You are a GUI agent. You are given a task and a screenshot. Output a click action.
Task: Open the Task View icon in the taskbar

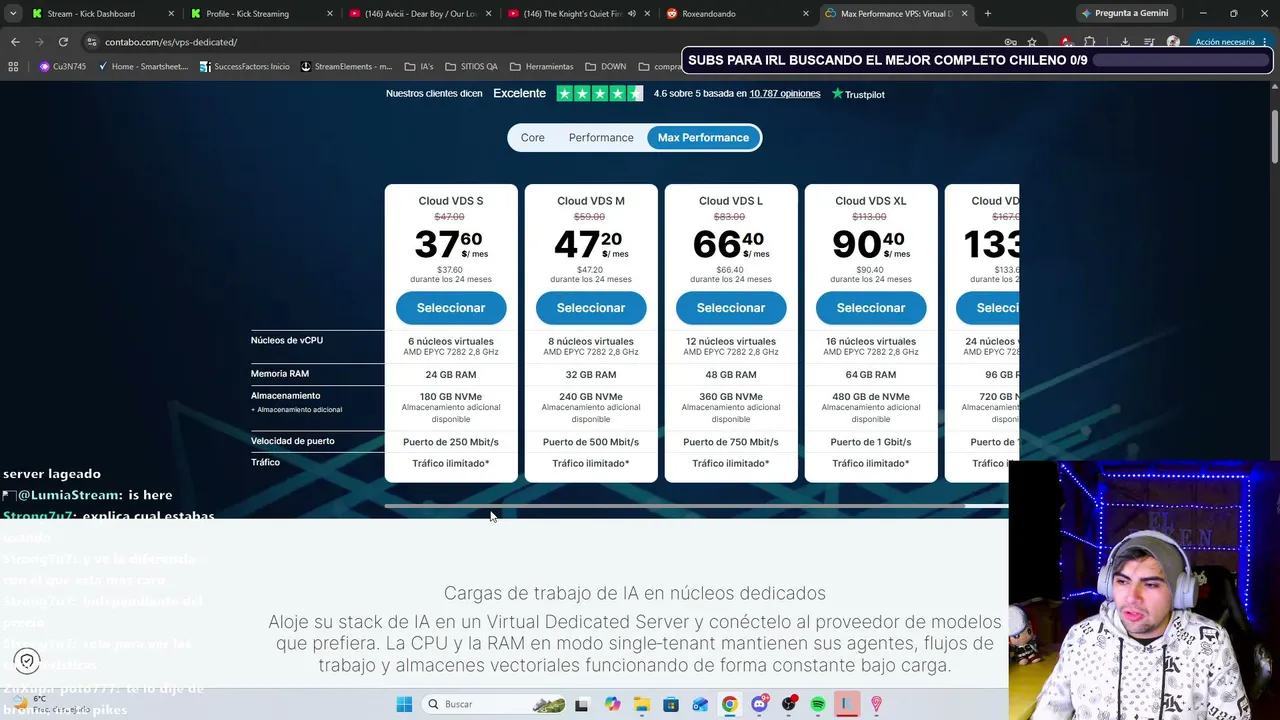[x=582, y=704]
